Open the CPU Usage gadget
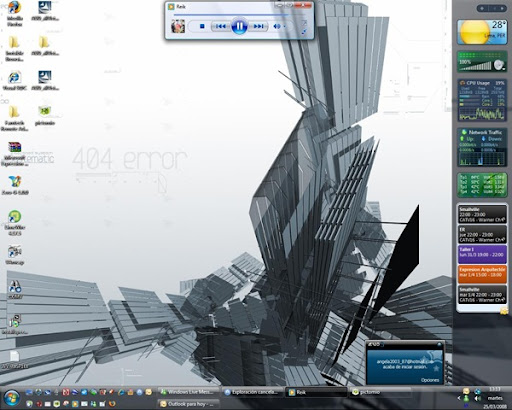 (482, 100)
